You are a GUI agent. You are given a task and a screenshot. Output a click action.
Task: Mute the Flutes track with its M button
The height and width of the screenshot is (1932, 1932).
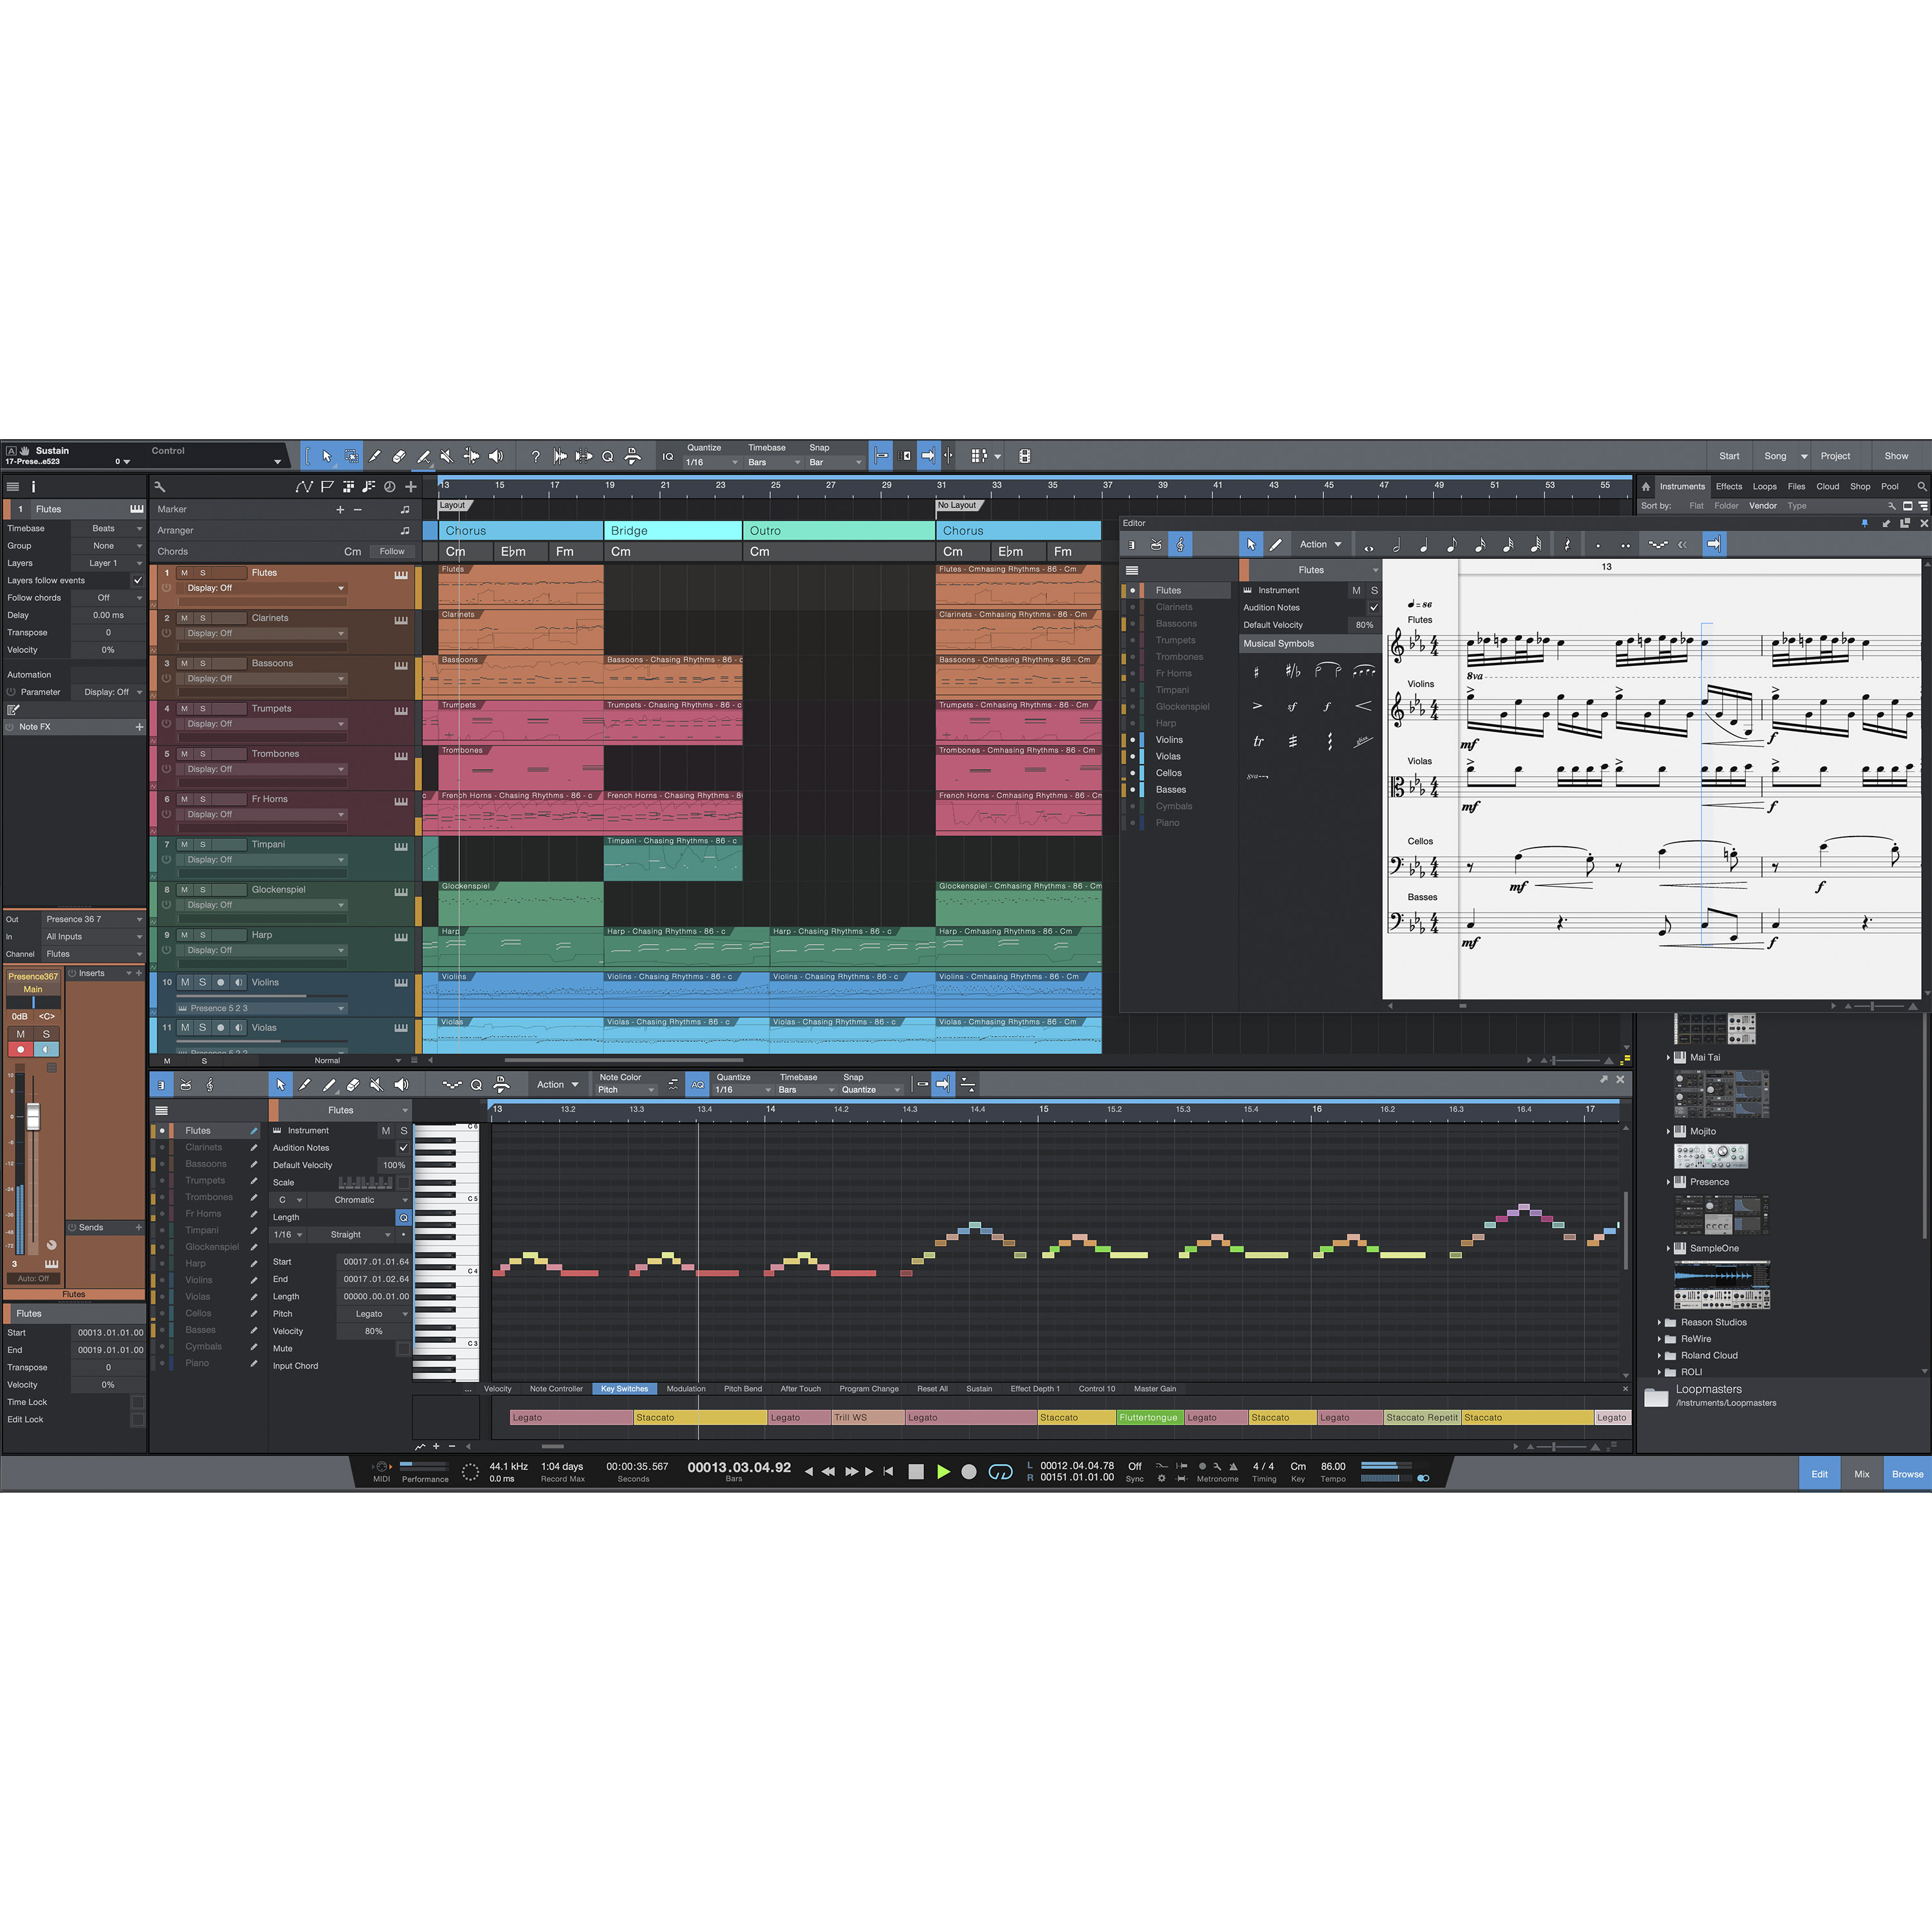pyautogui.click(x=184, y=572)
